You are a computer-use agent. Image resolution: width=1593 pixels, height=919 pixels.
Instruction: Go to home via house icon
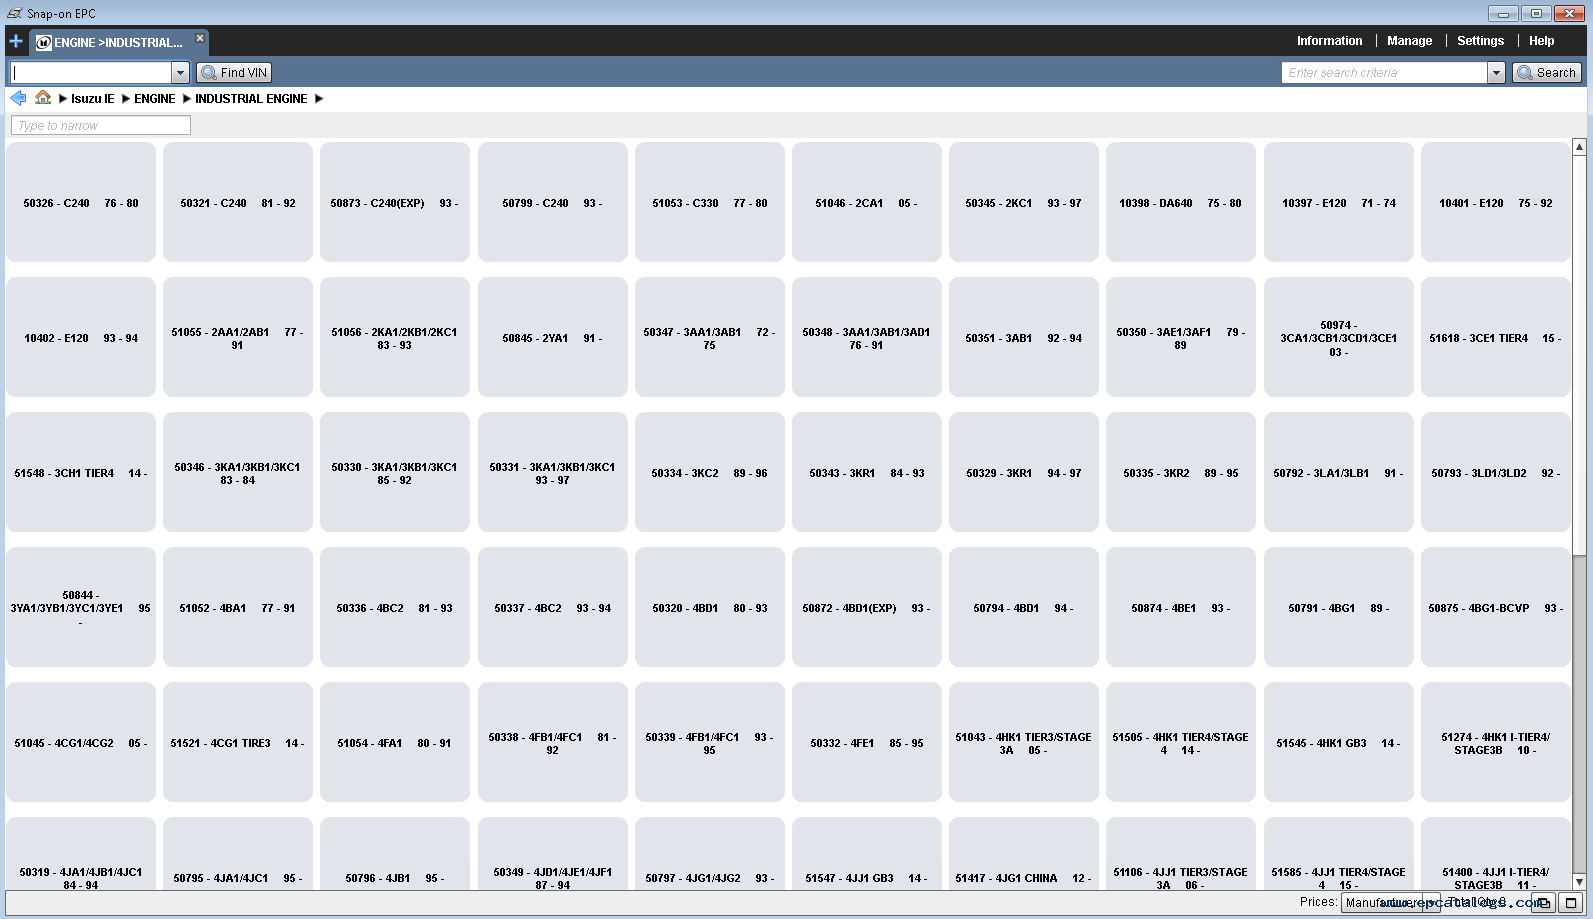click(x=43, y=97)
